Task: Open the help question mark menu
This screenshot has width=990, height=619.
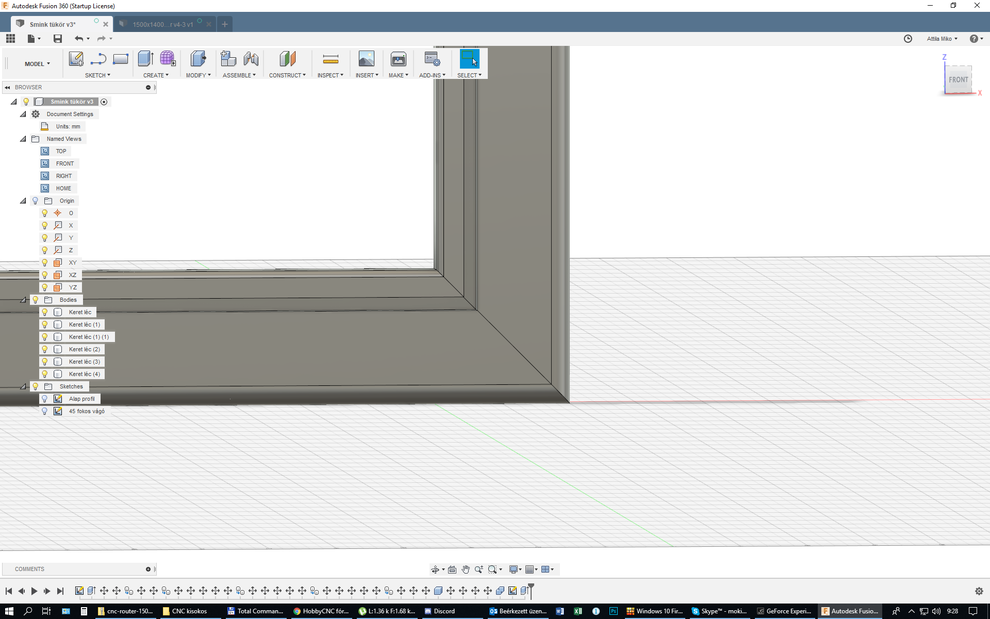Action: point(976,39)
